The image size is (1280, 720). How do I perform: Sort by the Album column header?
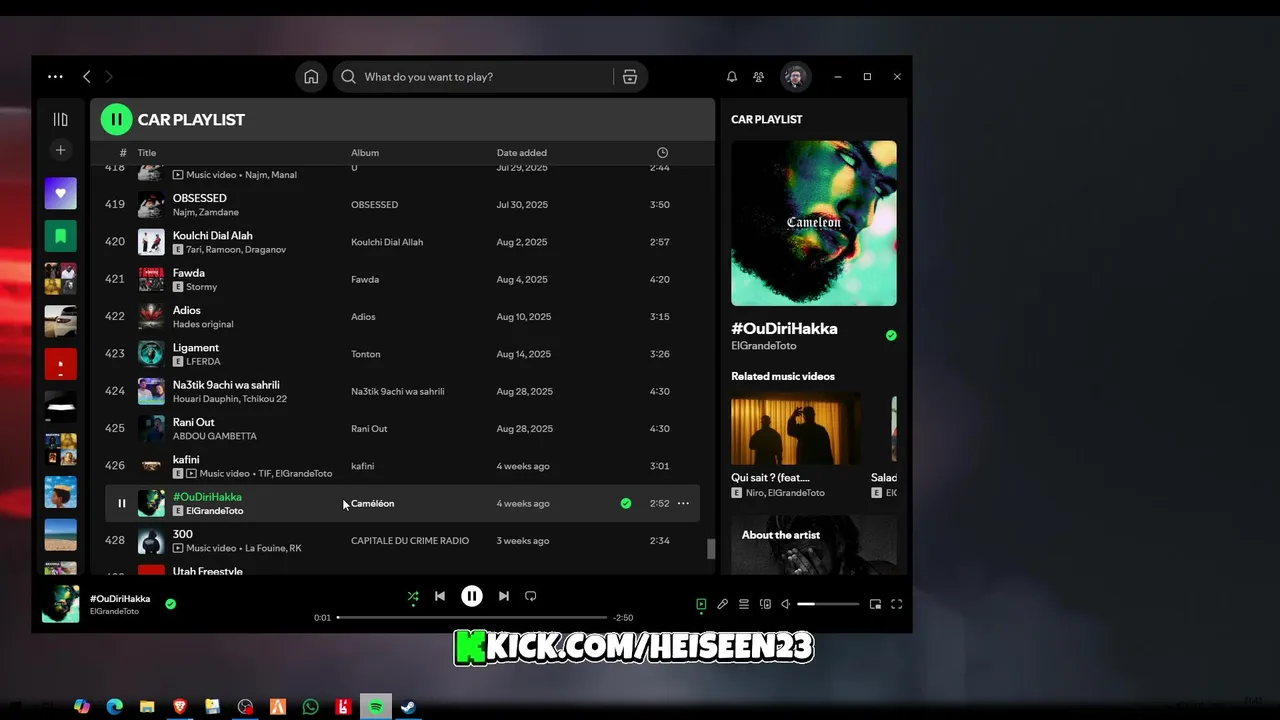(x=365, y=153)
